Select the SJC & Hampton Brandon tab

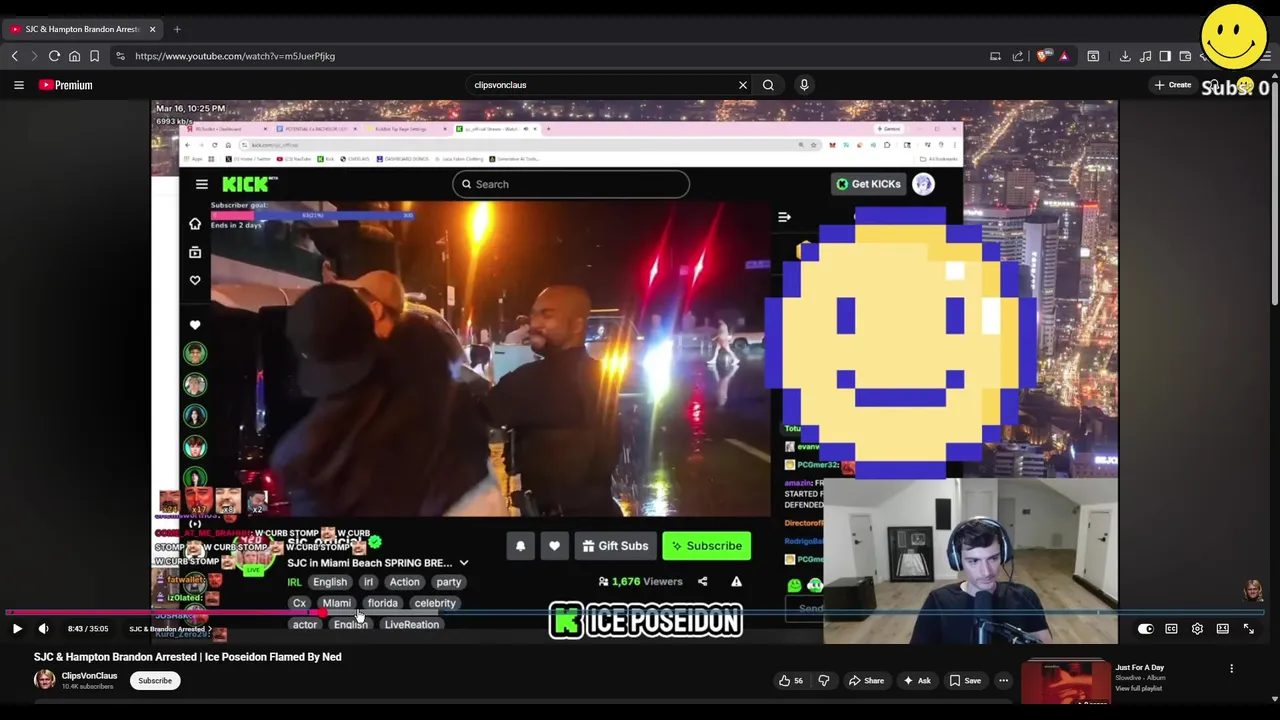coord(84,29)
